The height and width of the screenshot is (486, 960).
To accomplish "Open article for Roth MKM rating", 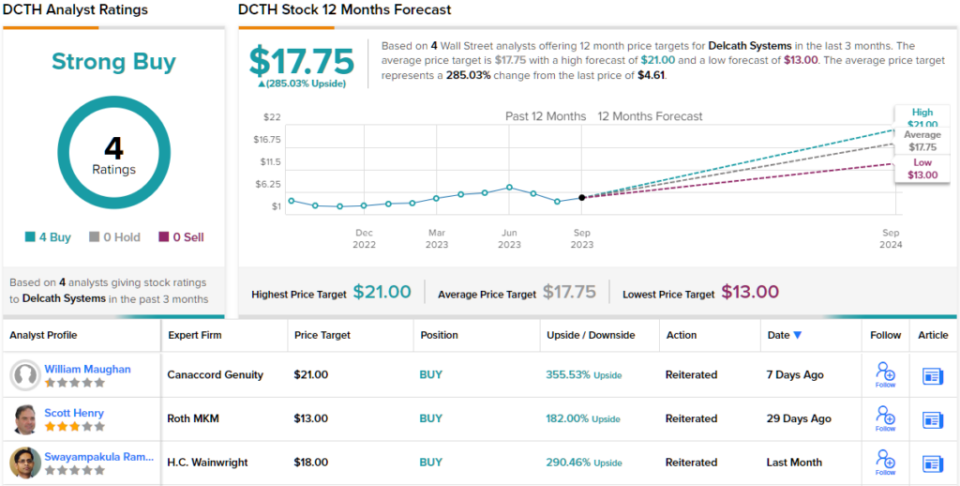I will coord(932,420).
